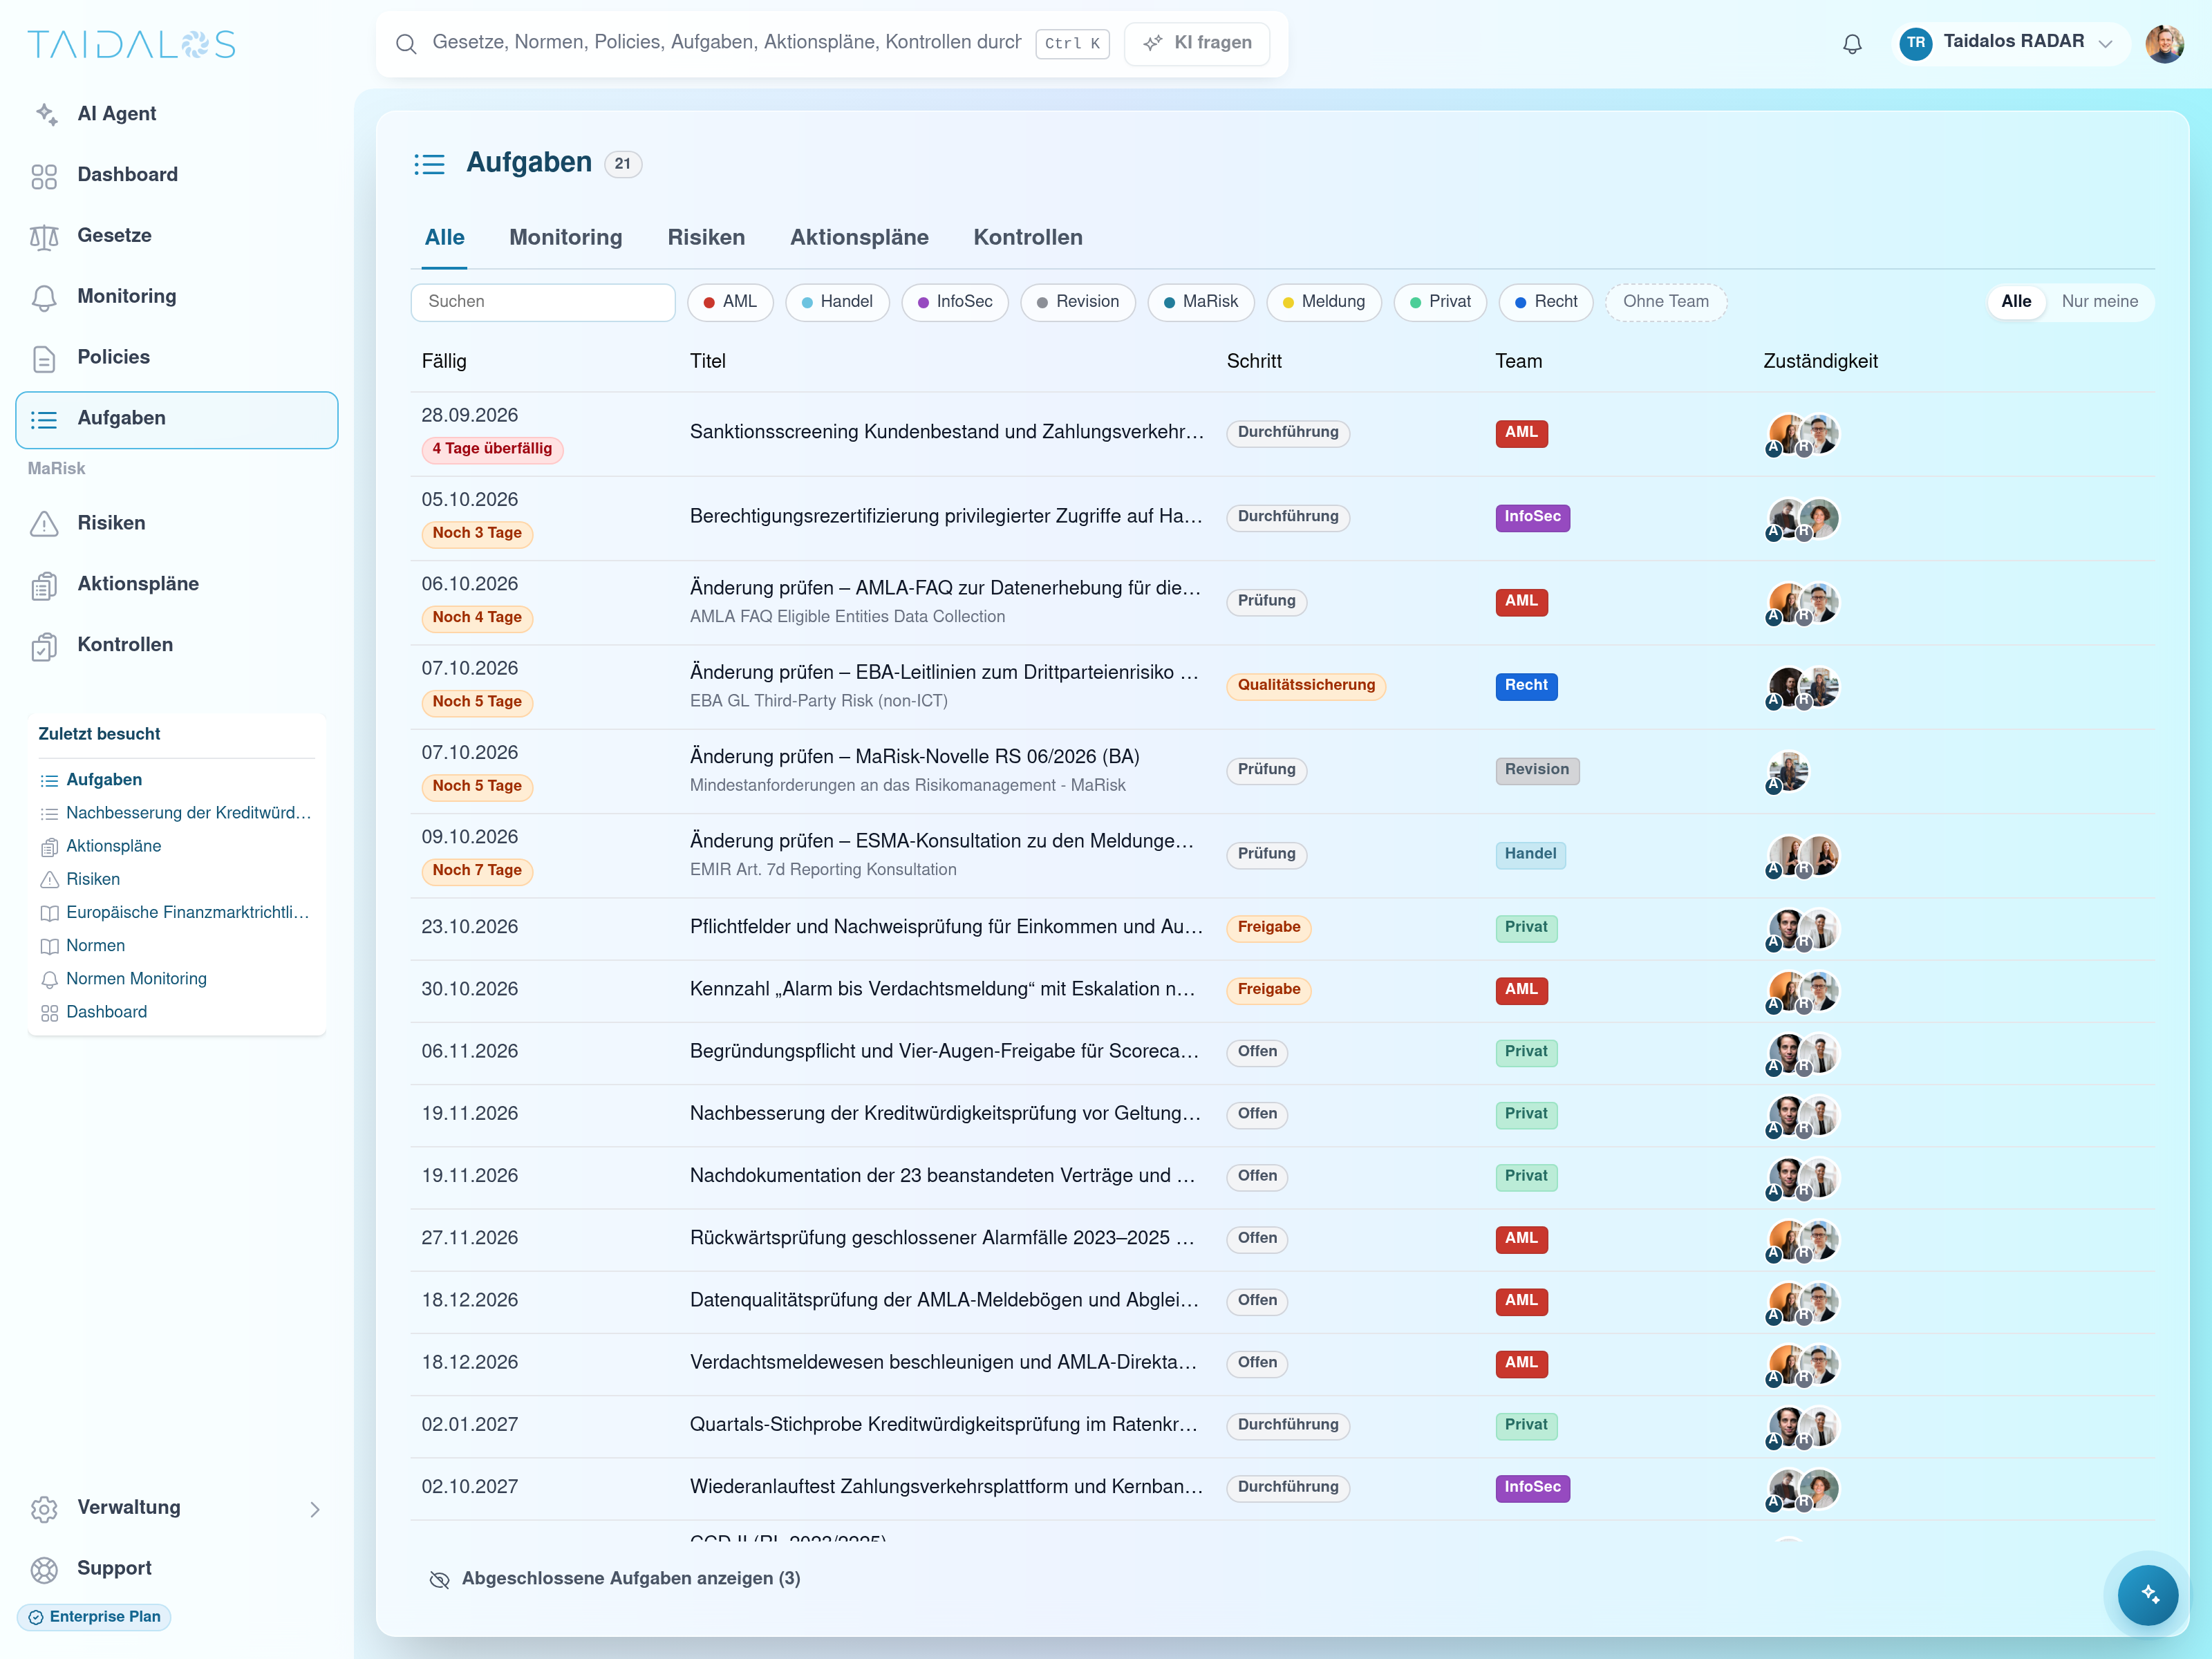The width and height of the screenshot is (2212, 1659).
Task: Switch to the Aktionspläne tab
Action: [859, 238]
